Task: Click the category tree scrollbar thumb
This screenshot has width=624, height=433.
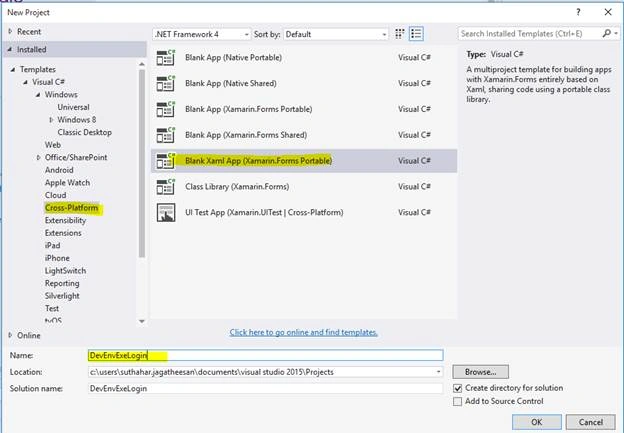Action: (142, 163)
